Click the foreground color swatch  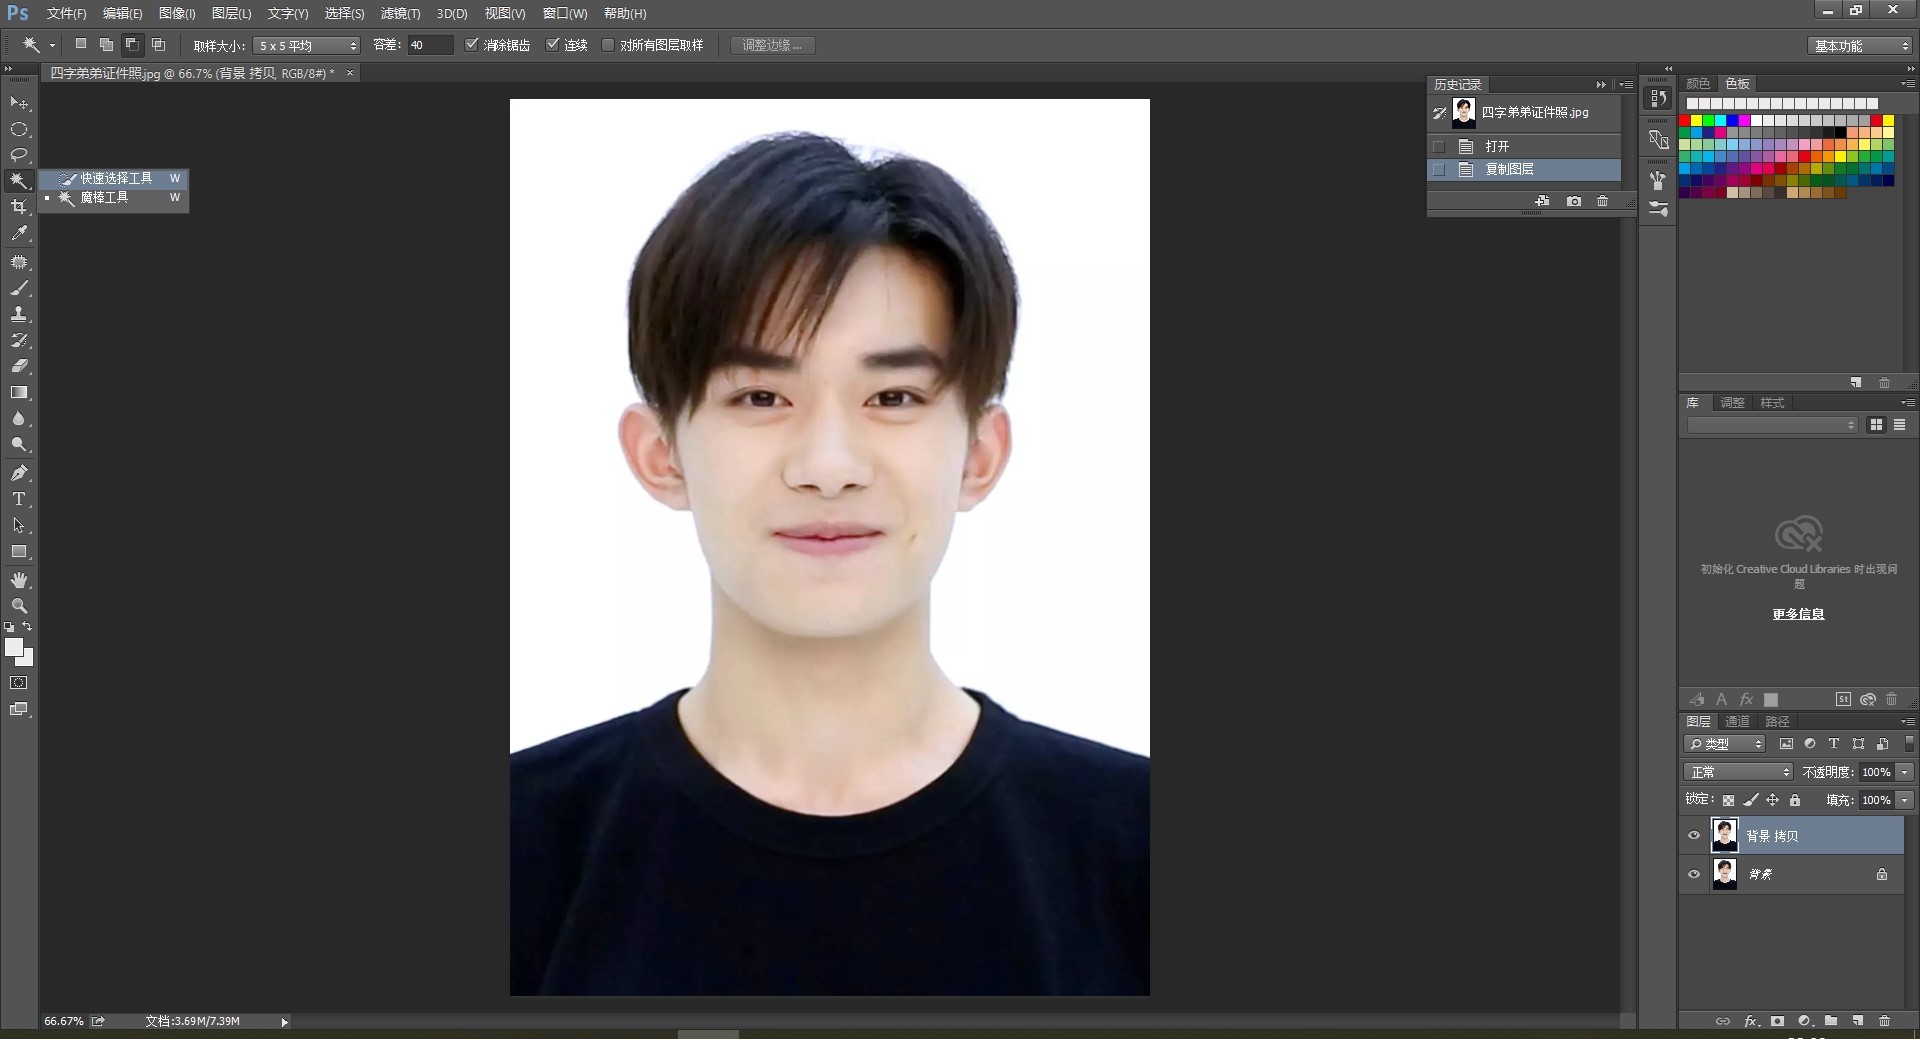click(14, 648)
